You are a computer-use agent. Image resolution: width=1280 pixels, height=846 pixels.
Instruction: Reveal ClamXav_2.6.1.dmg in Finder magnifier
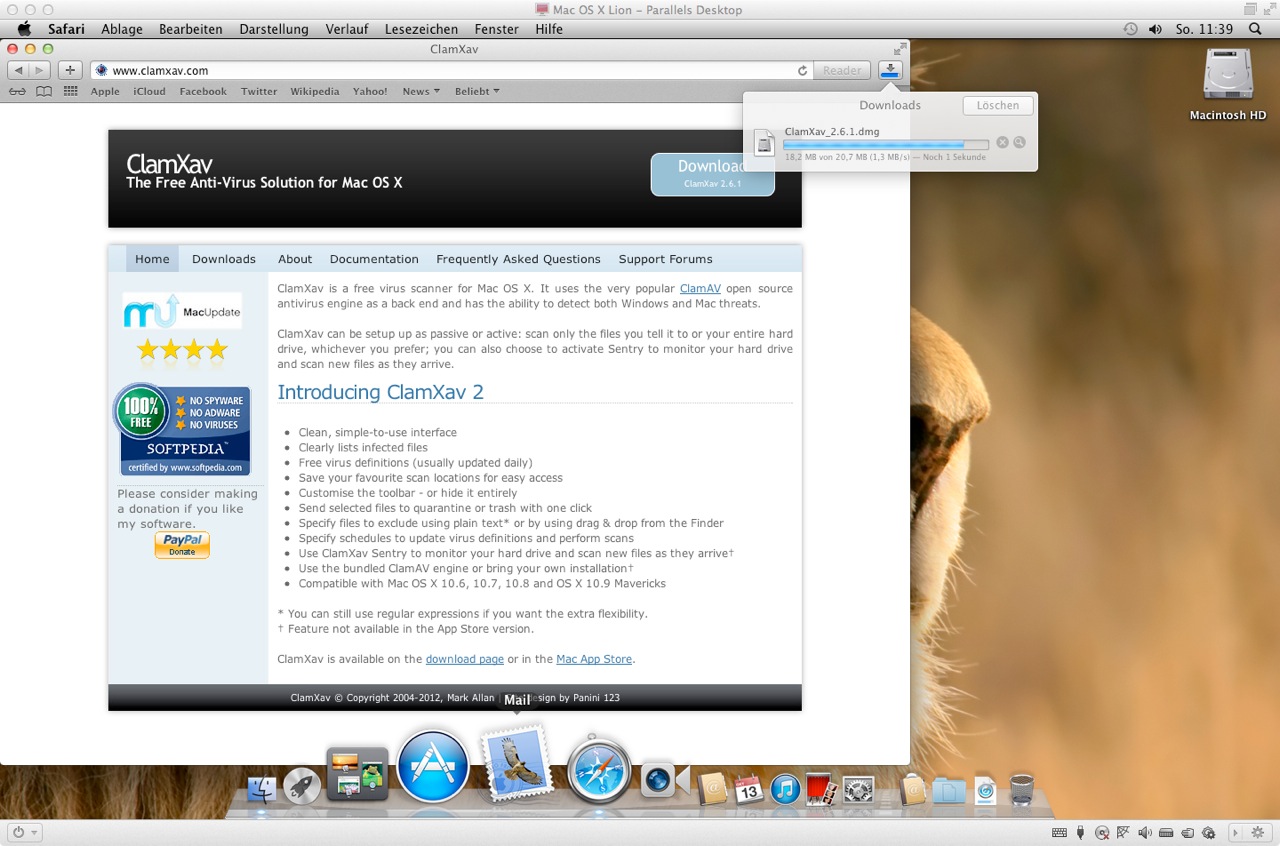click(1019, 143)
